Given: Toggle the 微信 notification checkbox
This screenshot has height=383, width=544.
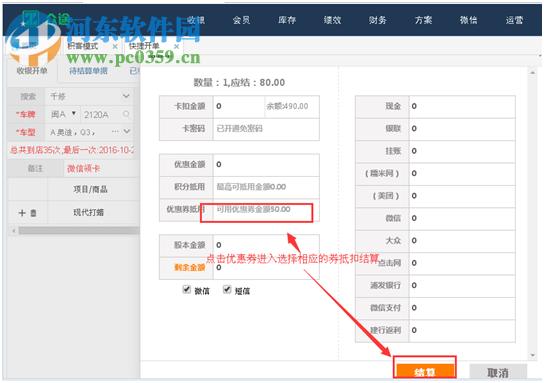Looking at the screenshot, I should click(187, 289).
